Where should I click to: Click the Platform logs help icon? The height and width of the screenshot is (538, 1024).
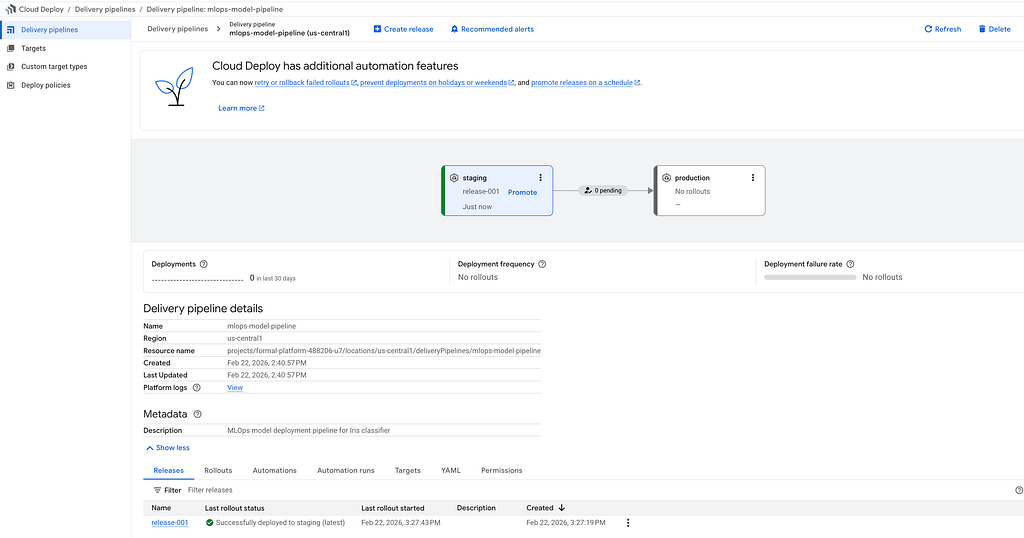[x=197, y=387]
